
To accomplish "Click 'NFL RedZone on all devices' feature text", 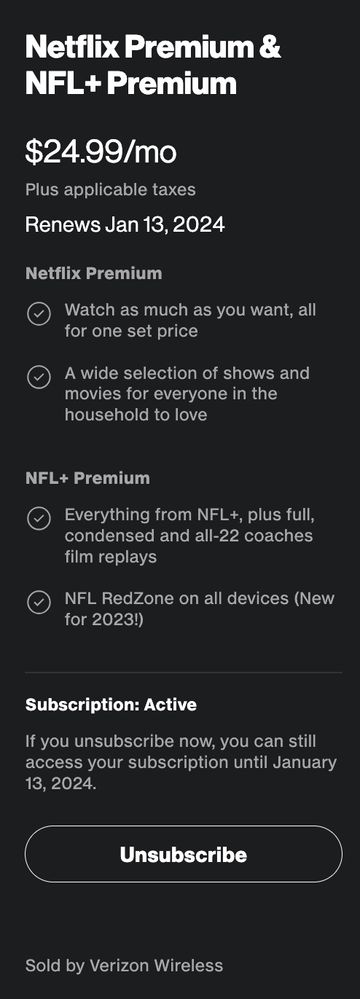I will pyautogui.click(x=199, y=608).
